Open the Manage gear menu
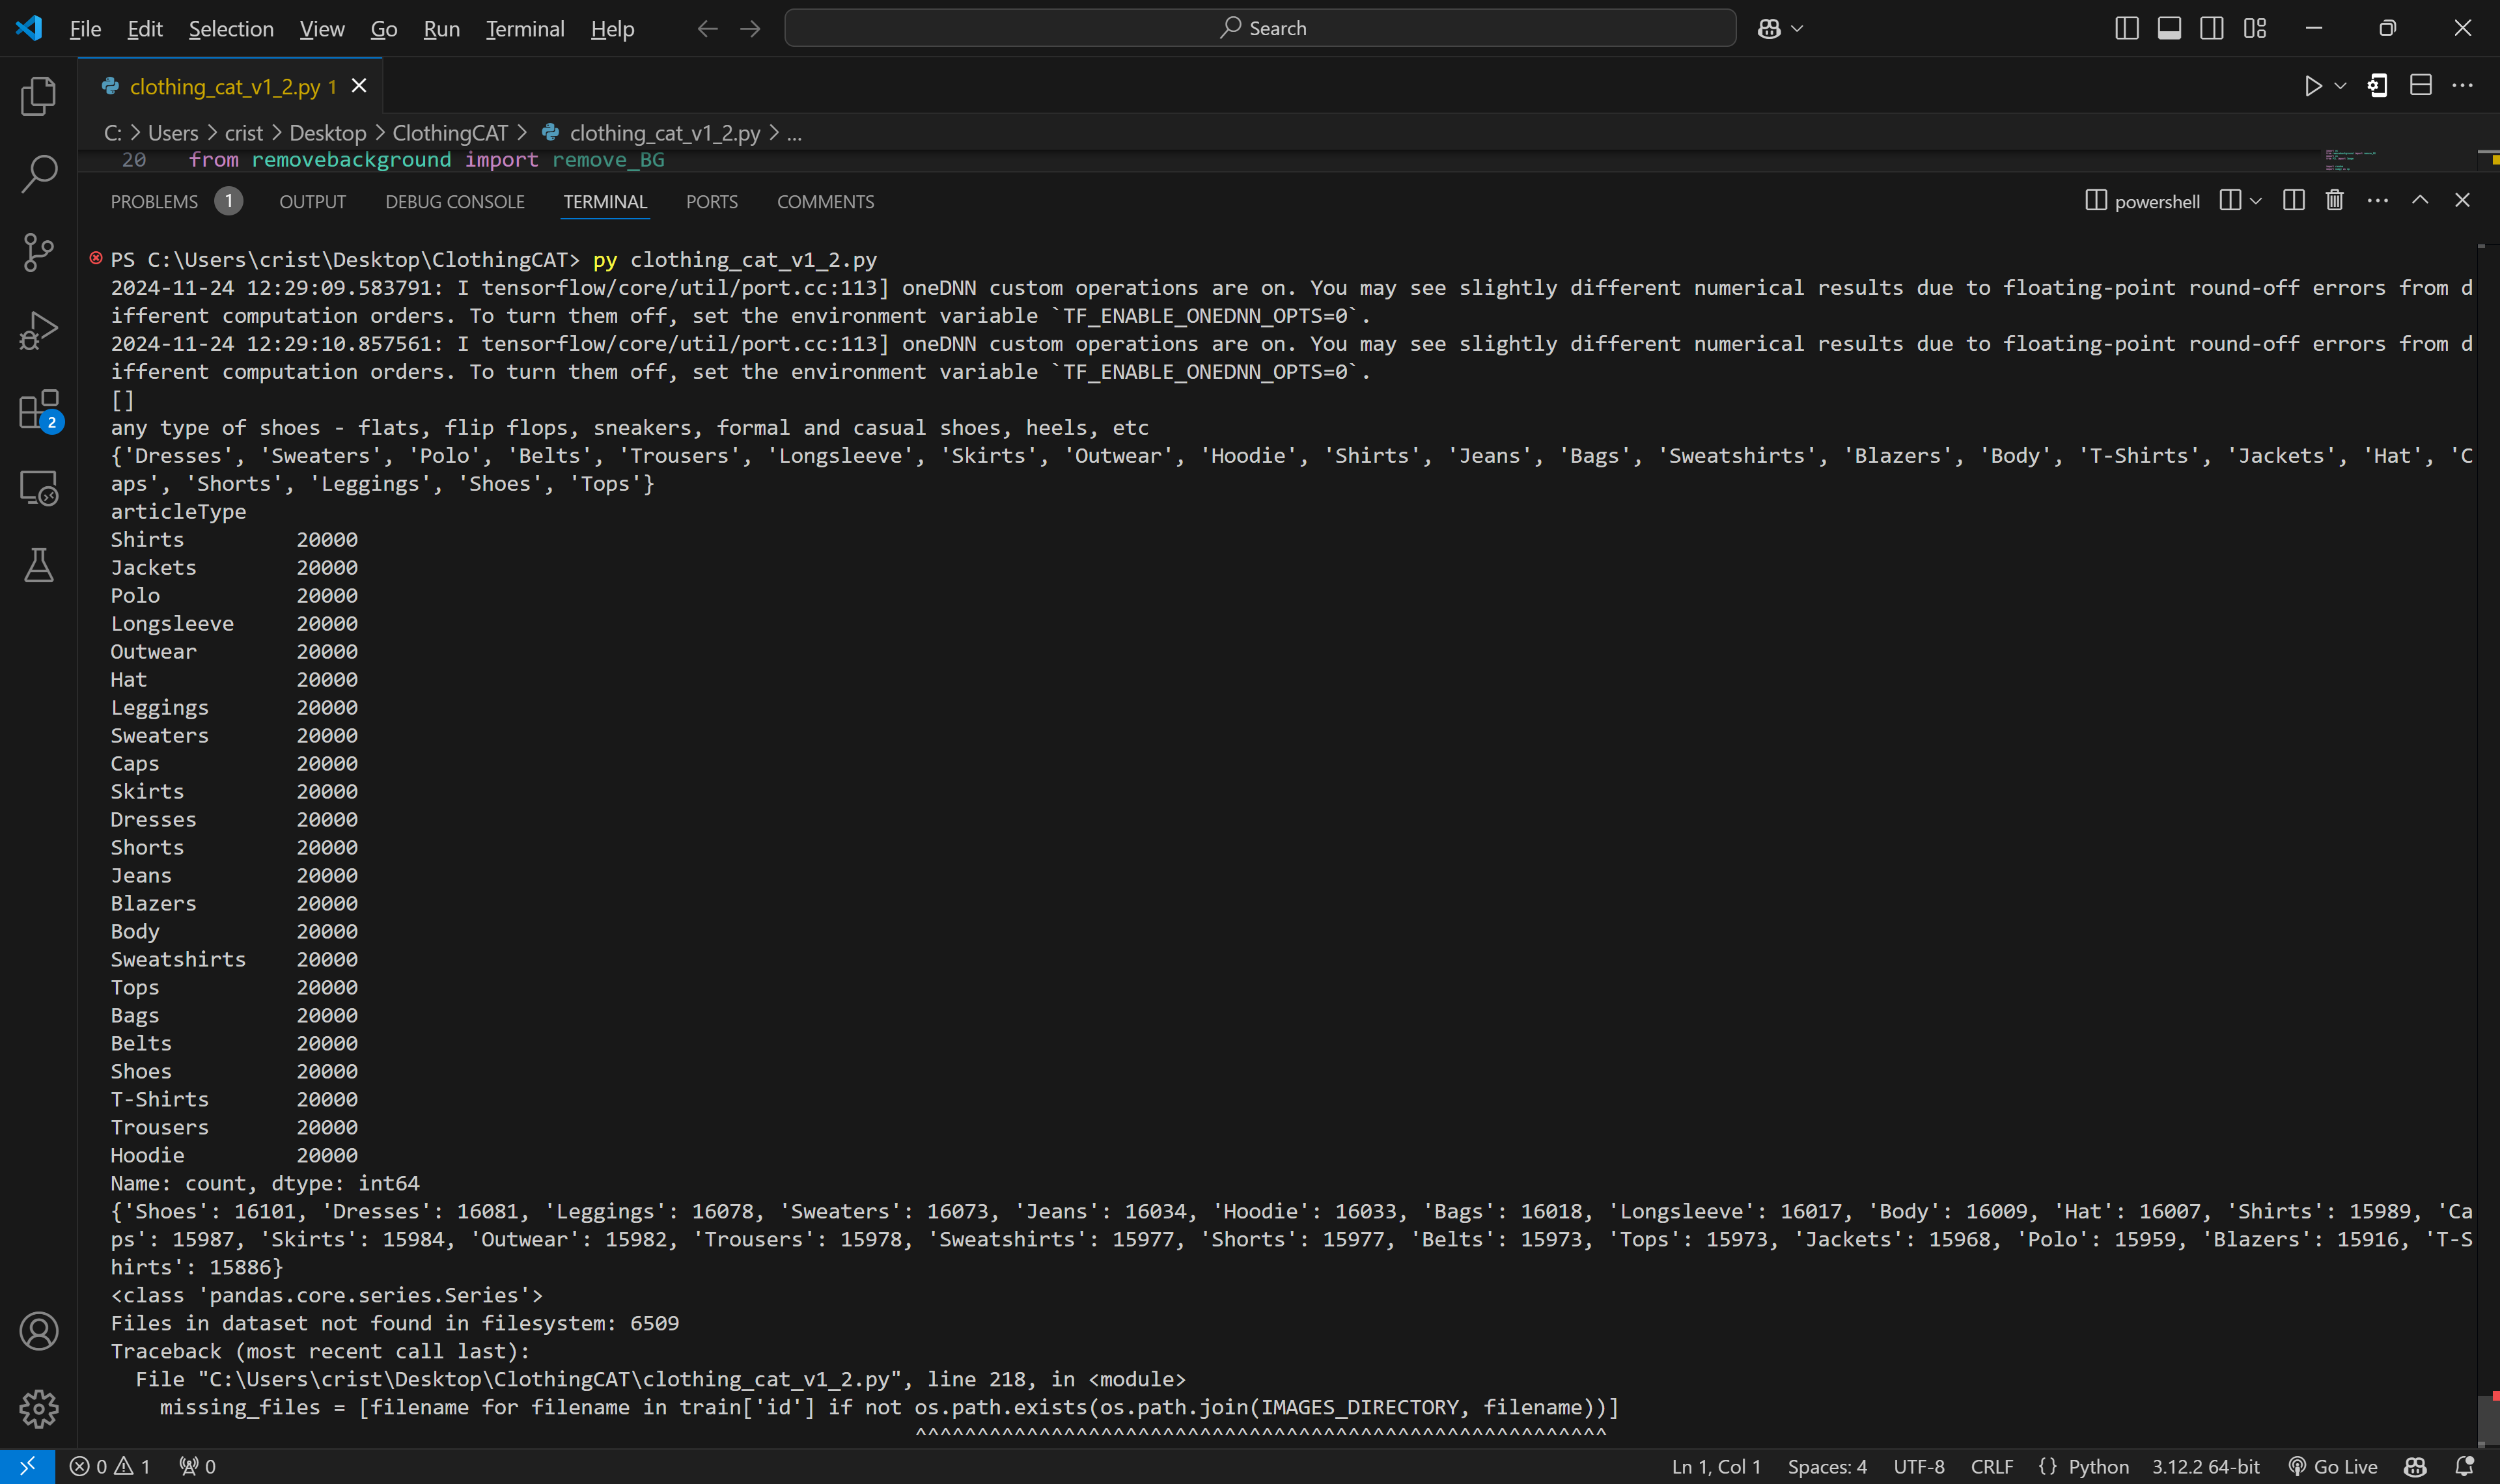The image size is (2500, 1484). pos(38,1409)
